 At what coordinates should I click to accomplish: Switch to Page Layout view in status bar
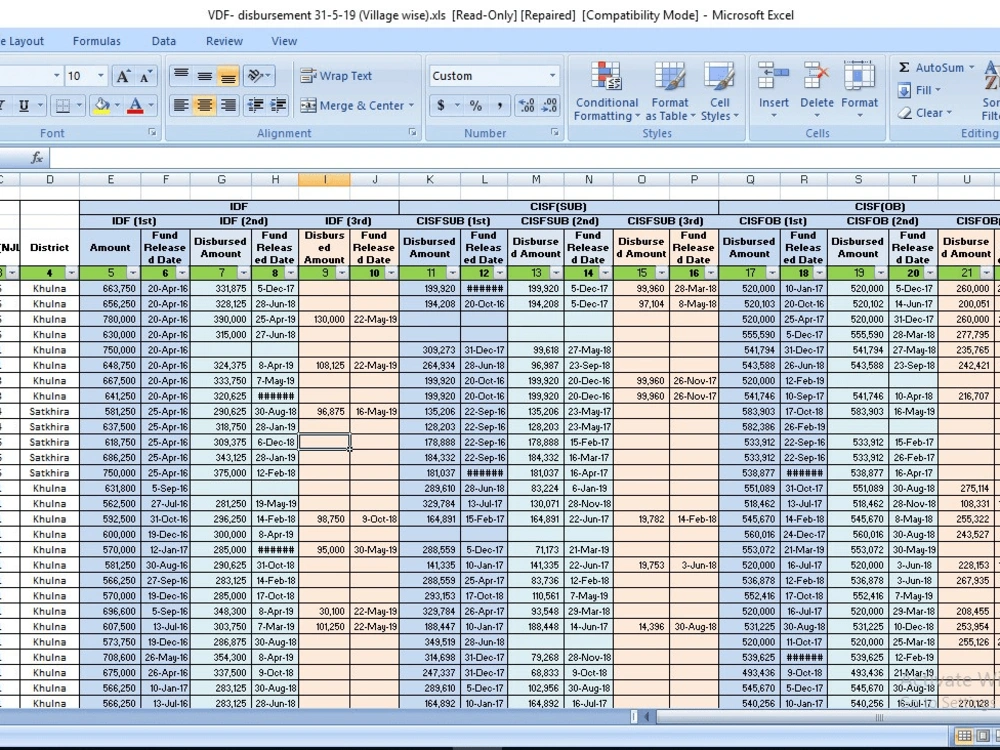(982, 736)
